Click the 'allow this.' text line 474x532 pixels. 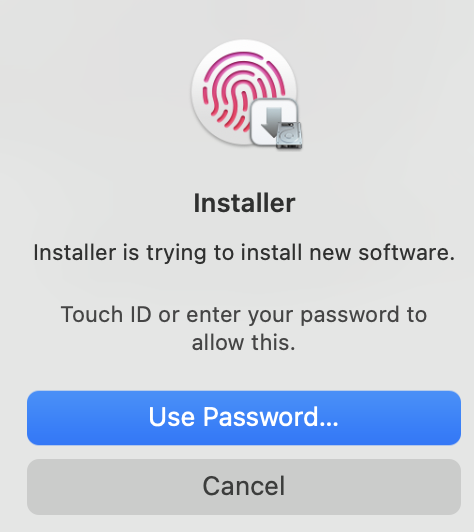(244, 342)
